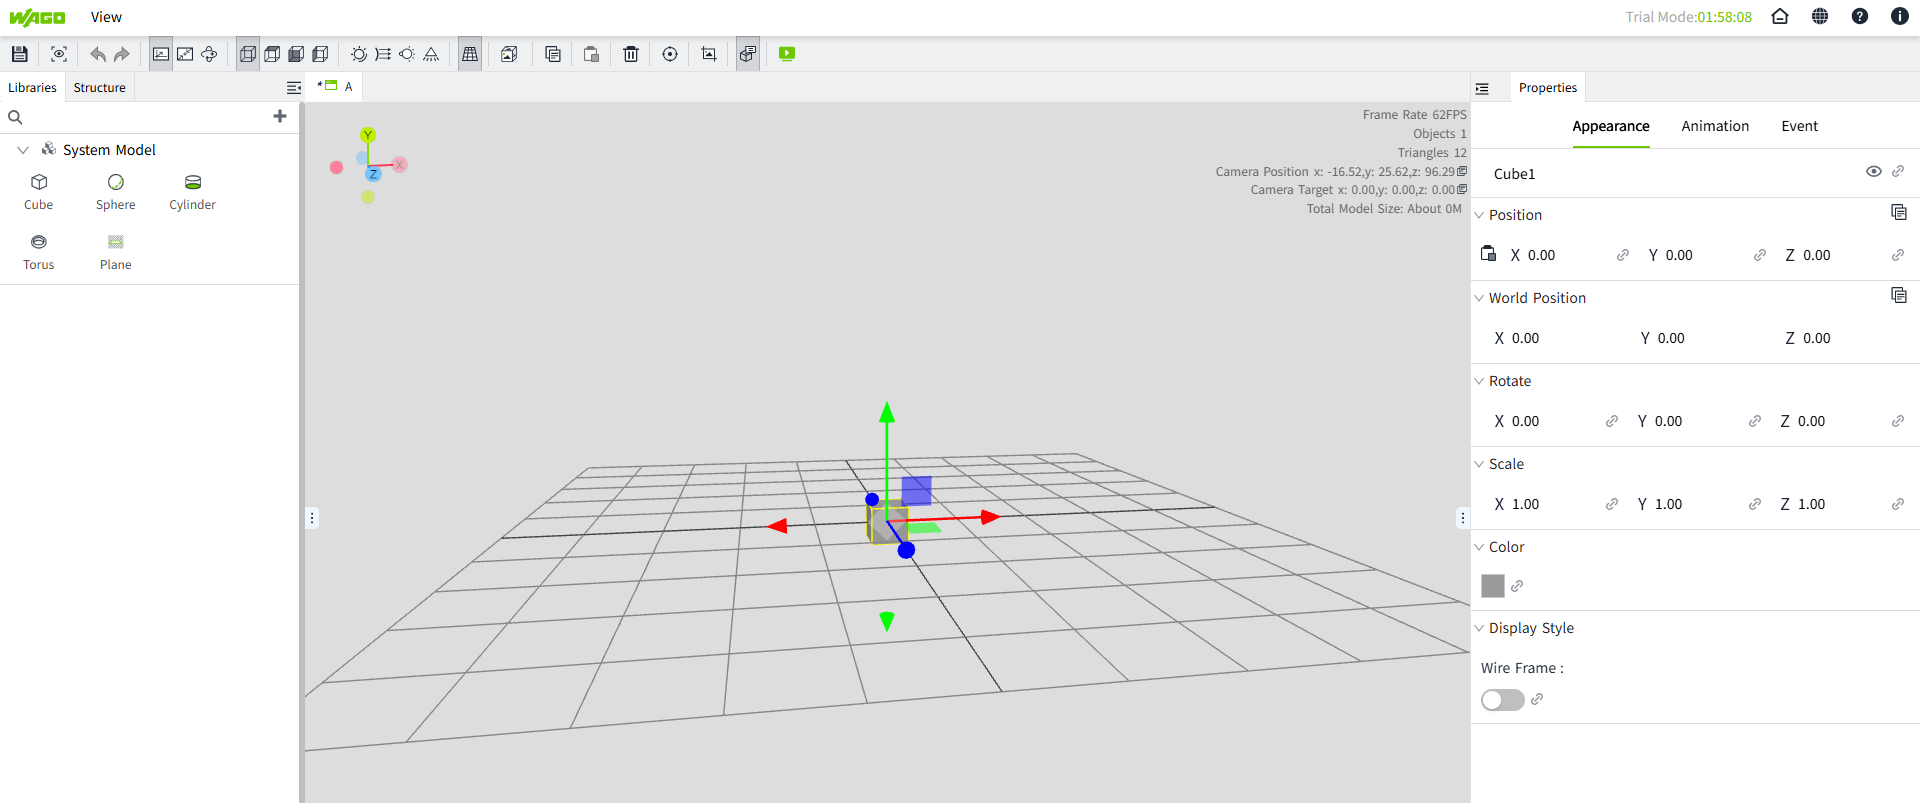Click the green Play preview icon
1920x803 pixels.
787,54
